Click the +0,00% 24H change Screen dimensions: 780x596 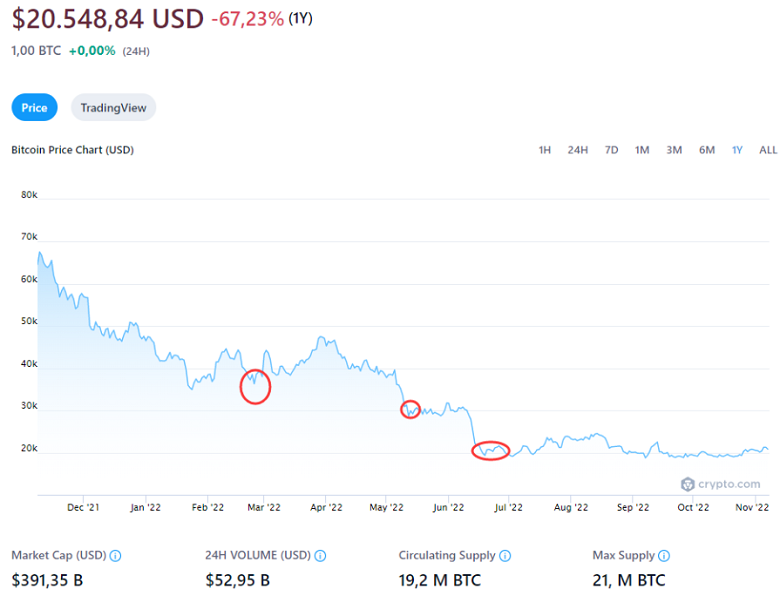pos(92,51)
